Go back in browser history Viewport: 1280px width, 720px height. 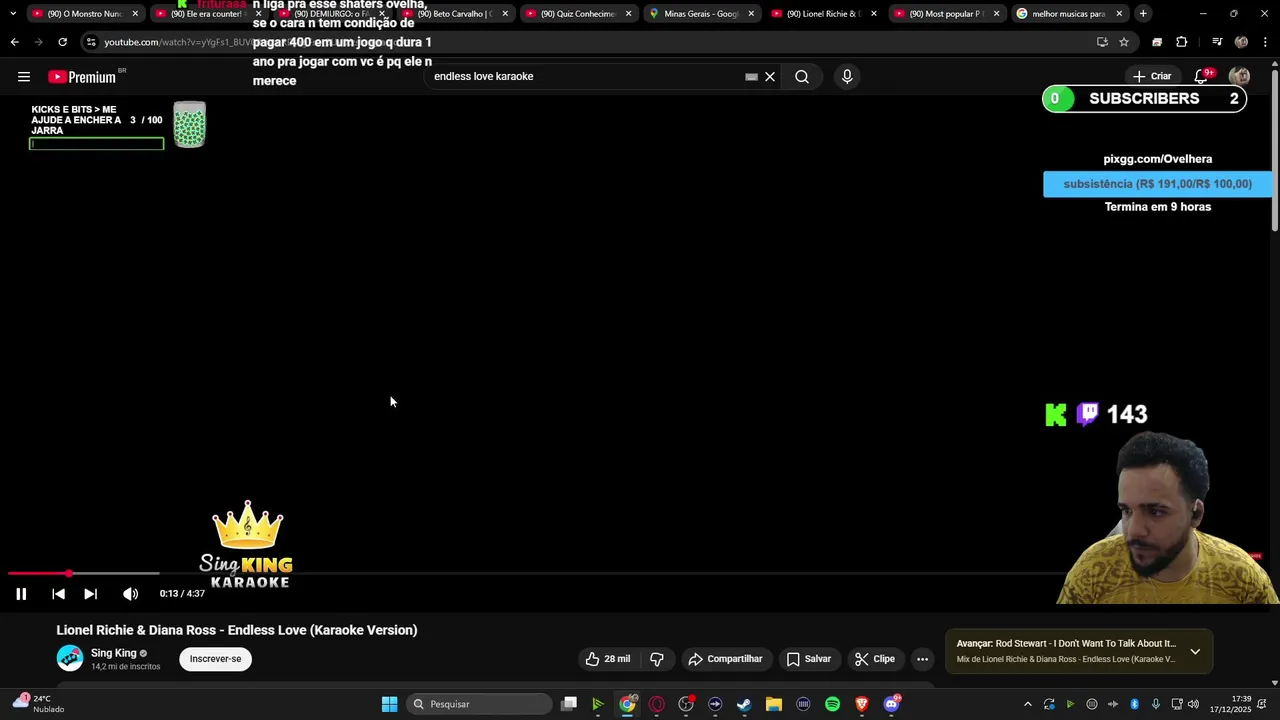click(x=14, y=42)
